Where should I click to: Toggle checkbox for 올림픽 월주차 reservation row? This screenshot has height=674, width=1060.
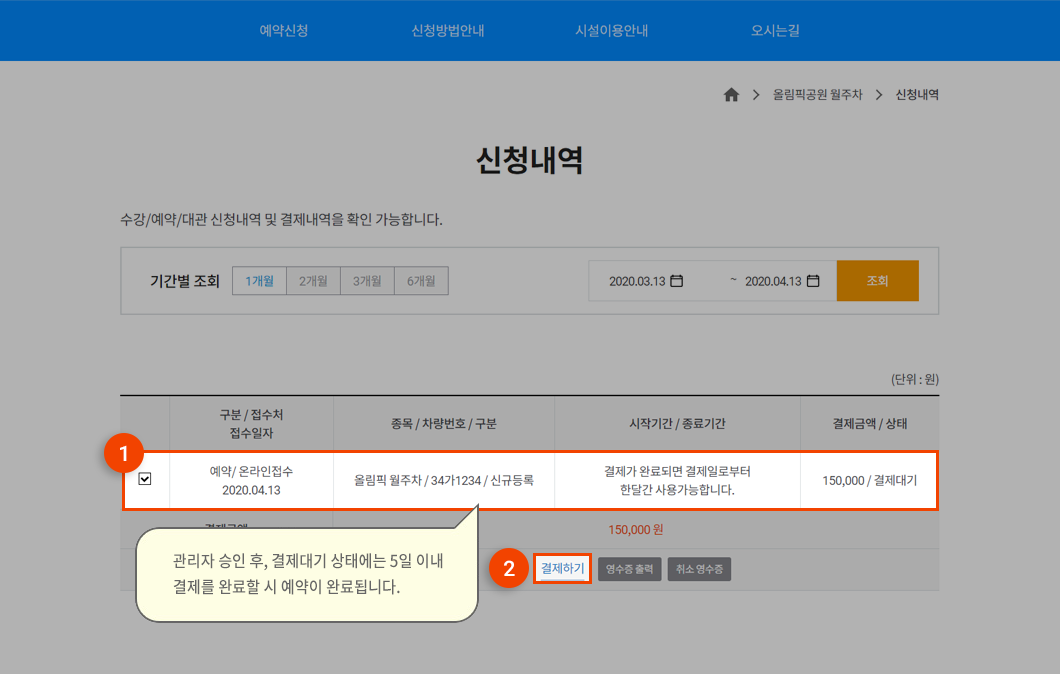click(x=145, y=479)
